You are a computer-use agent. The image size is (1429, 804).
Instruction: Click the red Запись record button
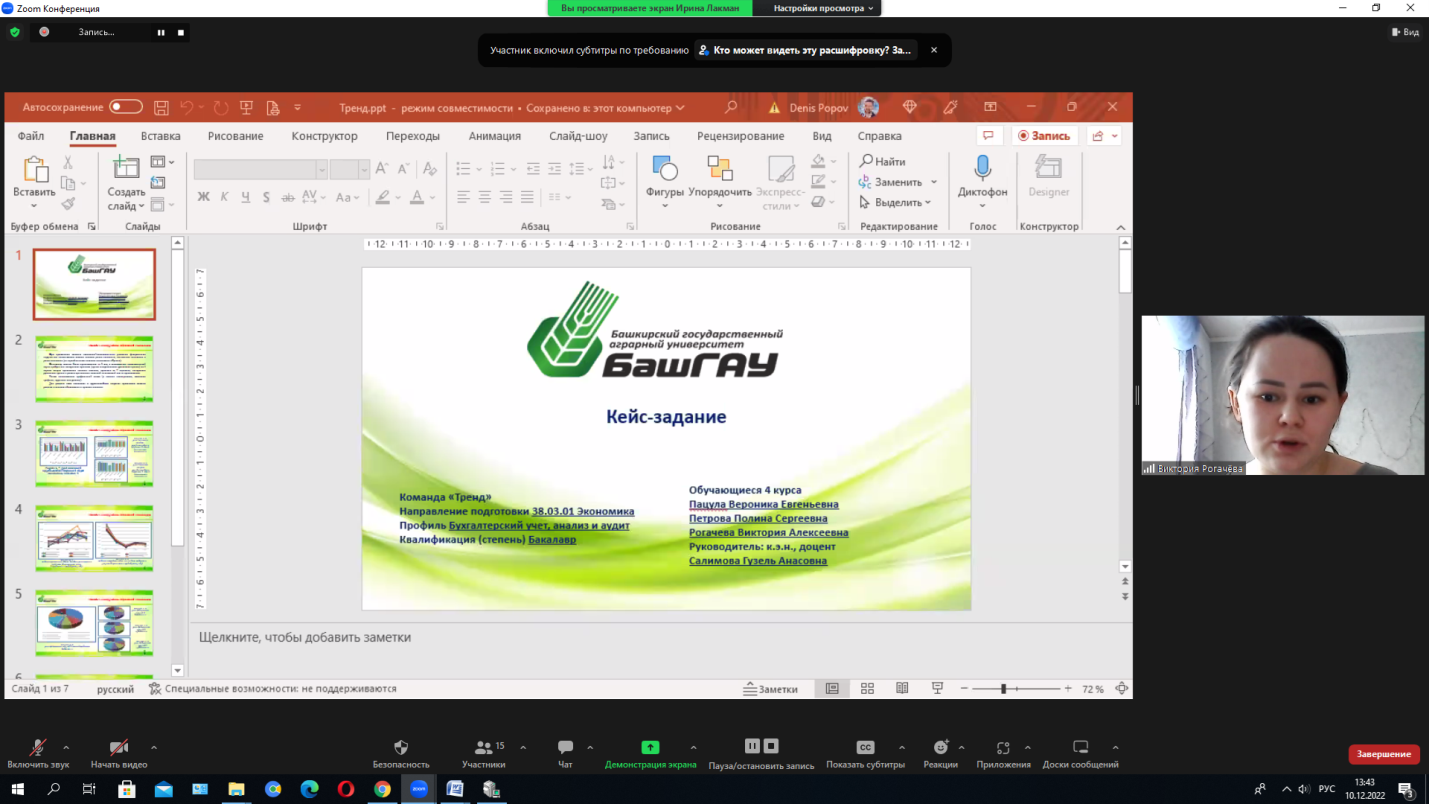(x=1044, y=136)
